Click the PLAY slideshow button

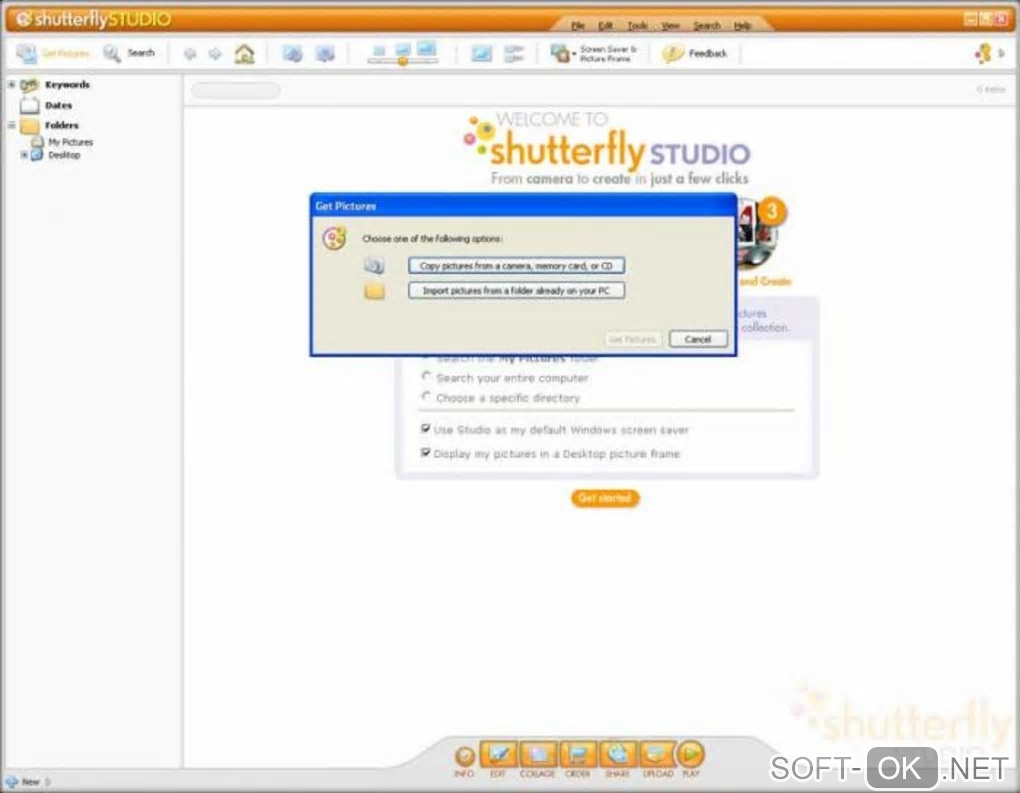tap(691, 754)
